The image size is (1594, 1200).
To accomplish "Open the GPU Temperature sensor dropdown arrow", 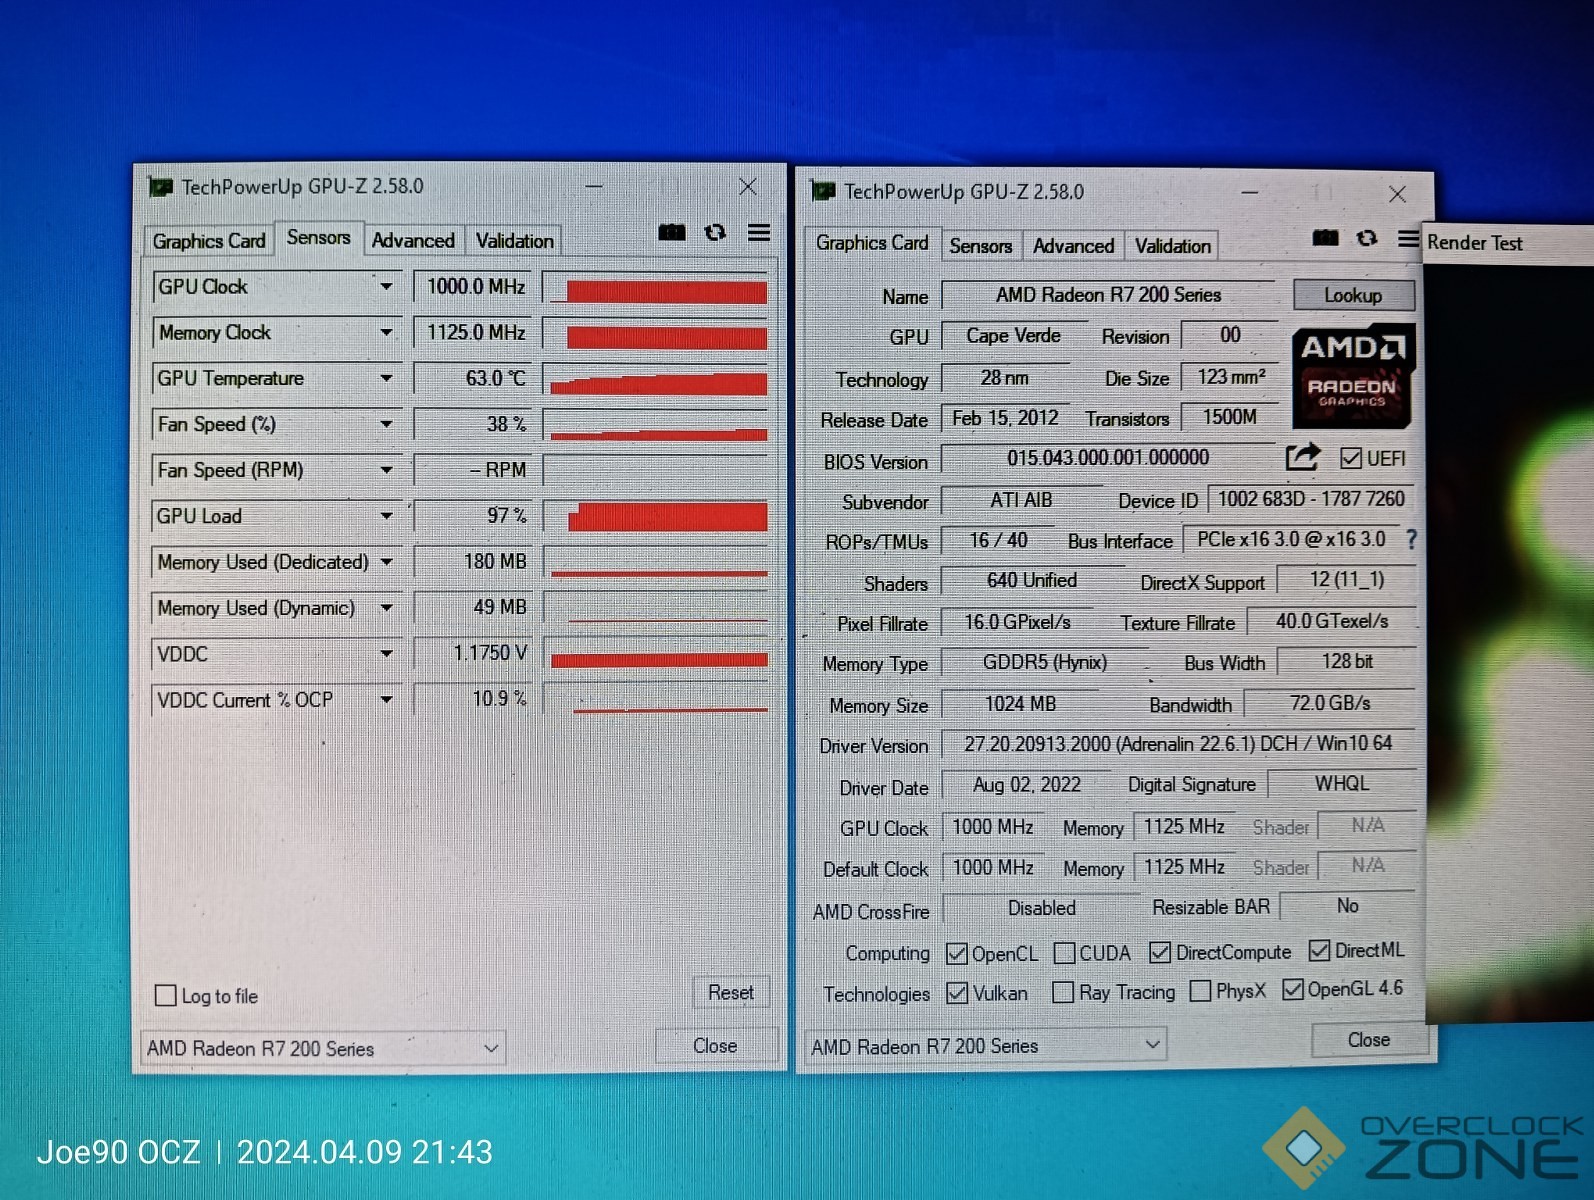I will (x=386, y=378).
